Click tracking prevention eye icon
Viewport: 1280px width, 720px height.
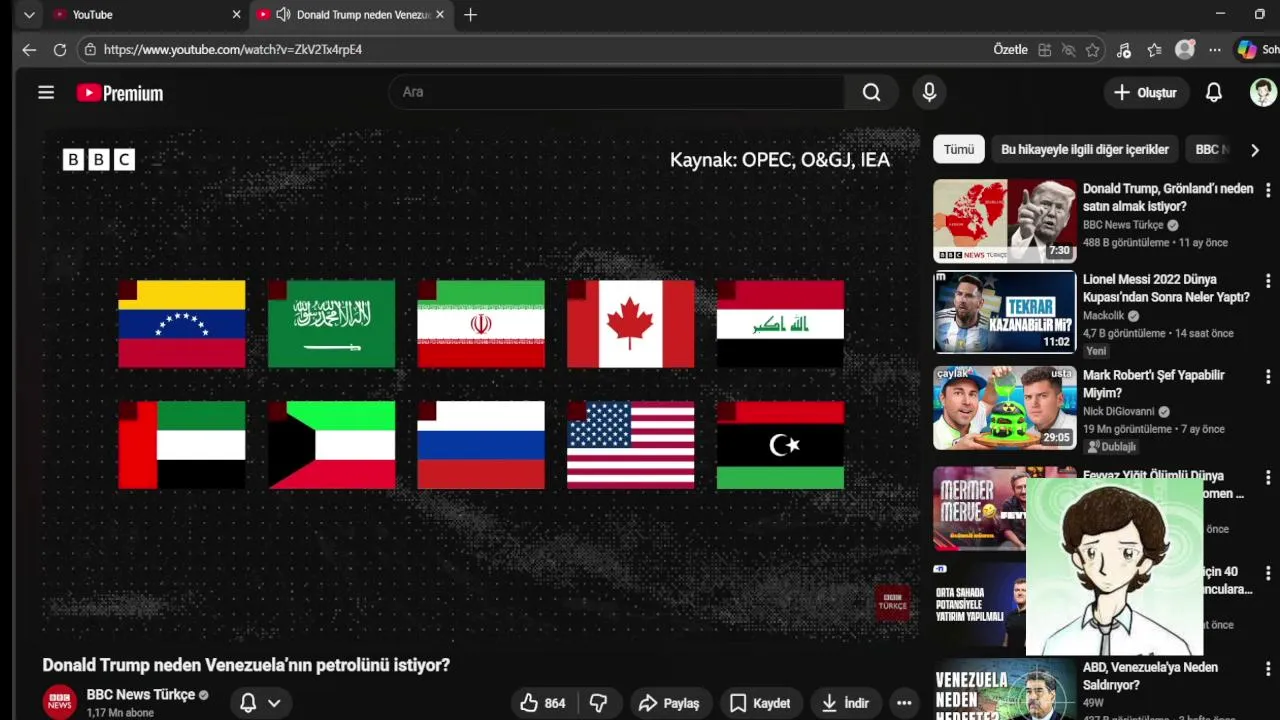(x=1069, y=49)
